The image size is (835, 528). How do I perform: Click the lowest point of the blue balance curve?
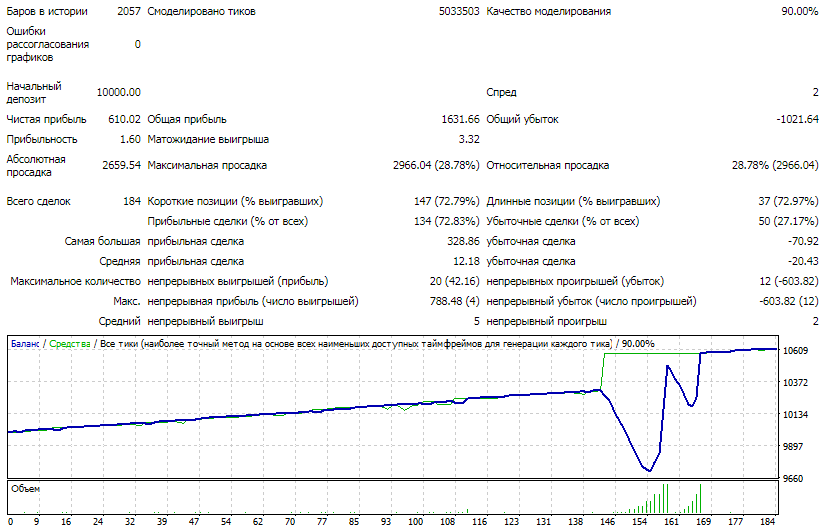click(650, 470)
